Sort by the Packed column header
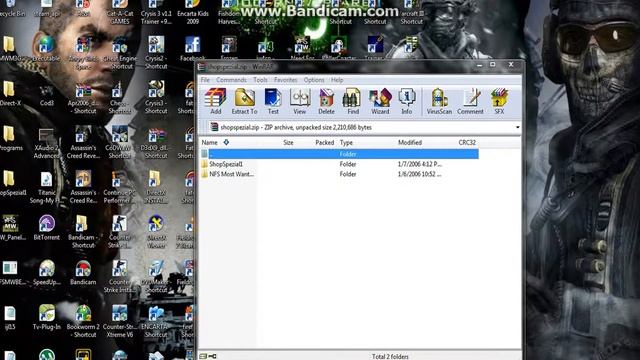Viewport: 640px width, 360px height. tap(324, 142)
